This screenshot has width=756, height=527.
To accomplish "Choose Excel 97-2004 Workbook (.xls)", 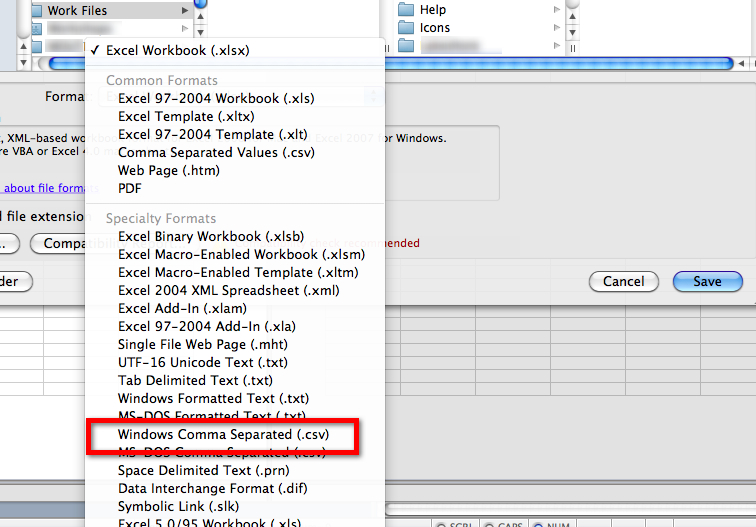I will [216, 98].
